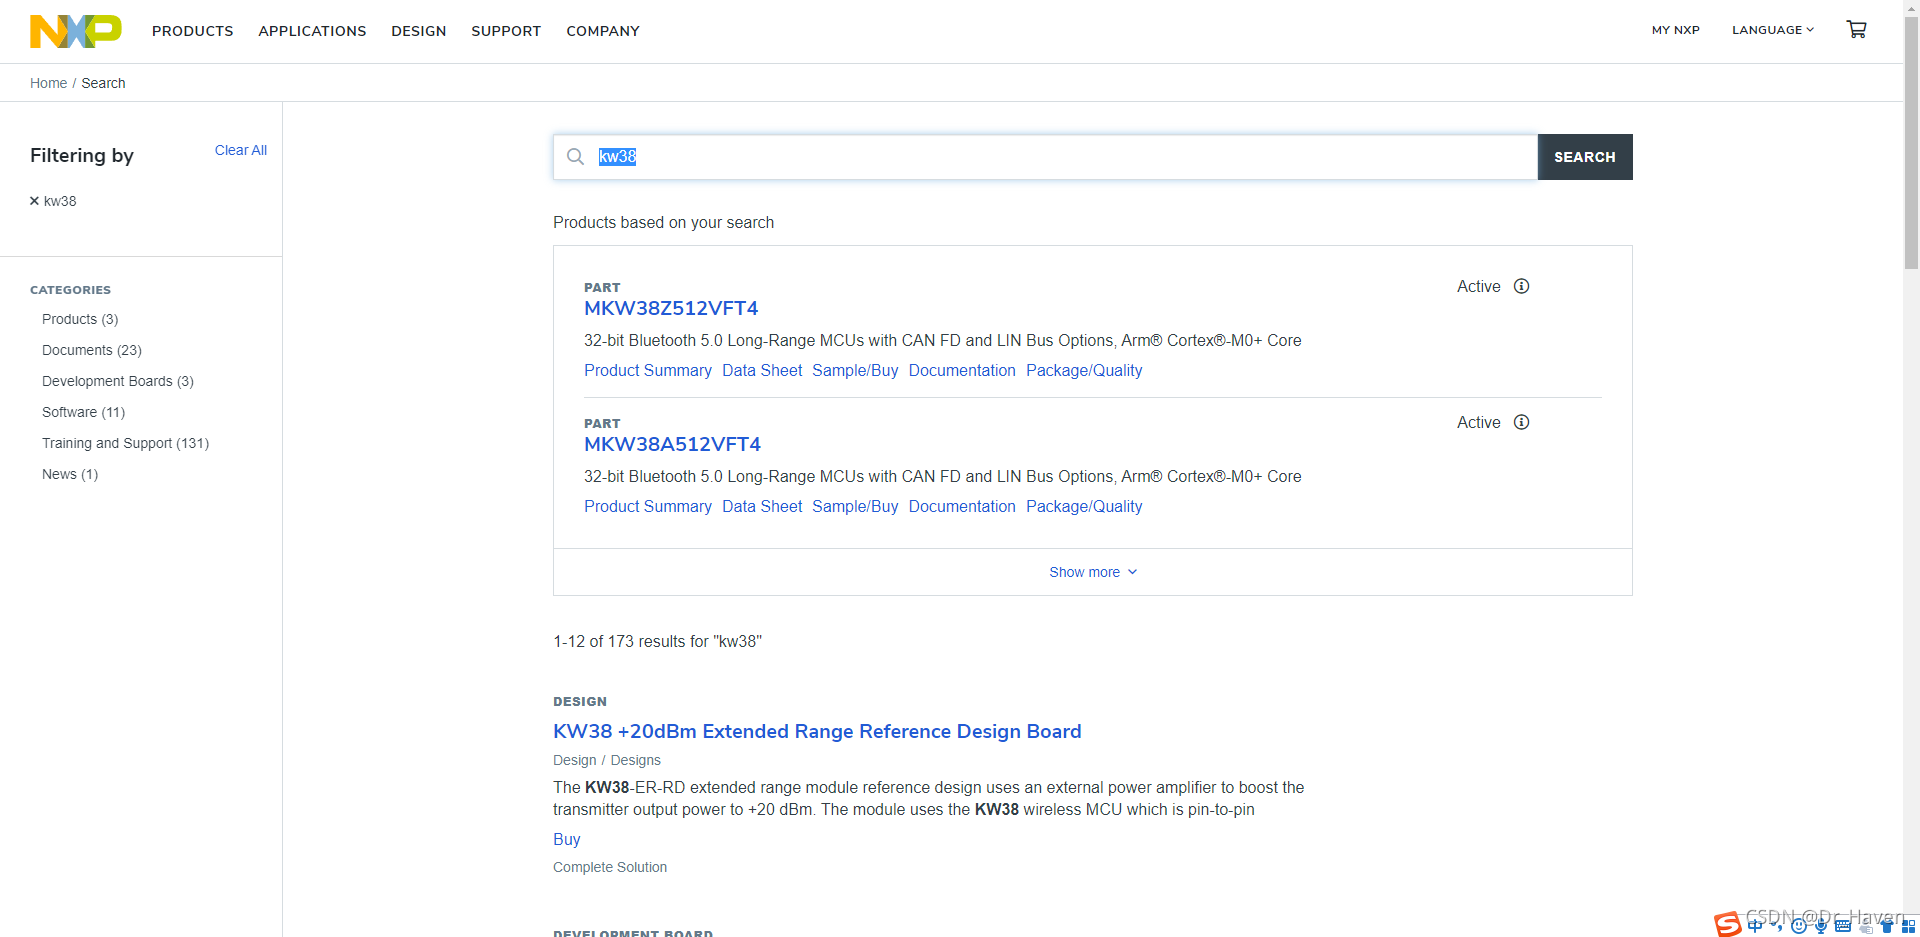Go to MY NXP

click(1676, 30)
